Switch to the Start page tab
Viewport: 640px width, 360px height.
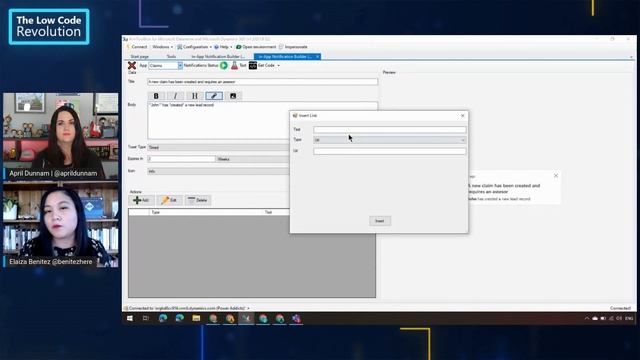140,57
